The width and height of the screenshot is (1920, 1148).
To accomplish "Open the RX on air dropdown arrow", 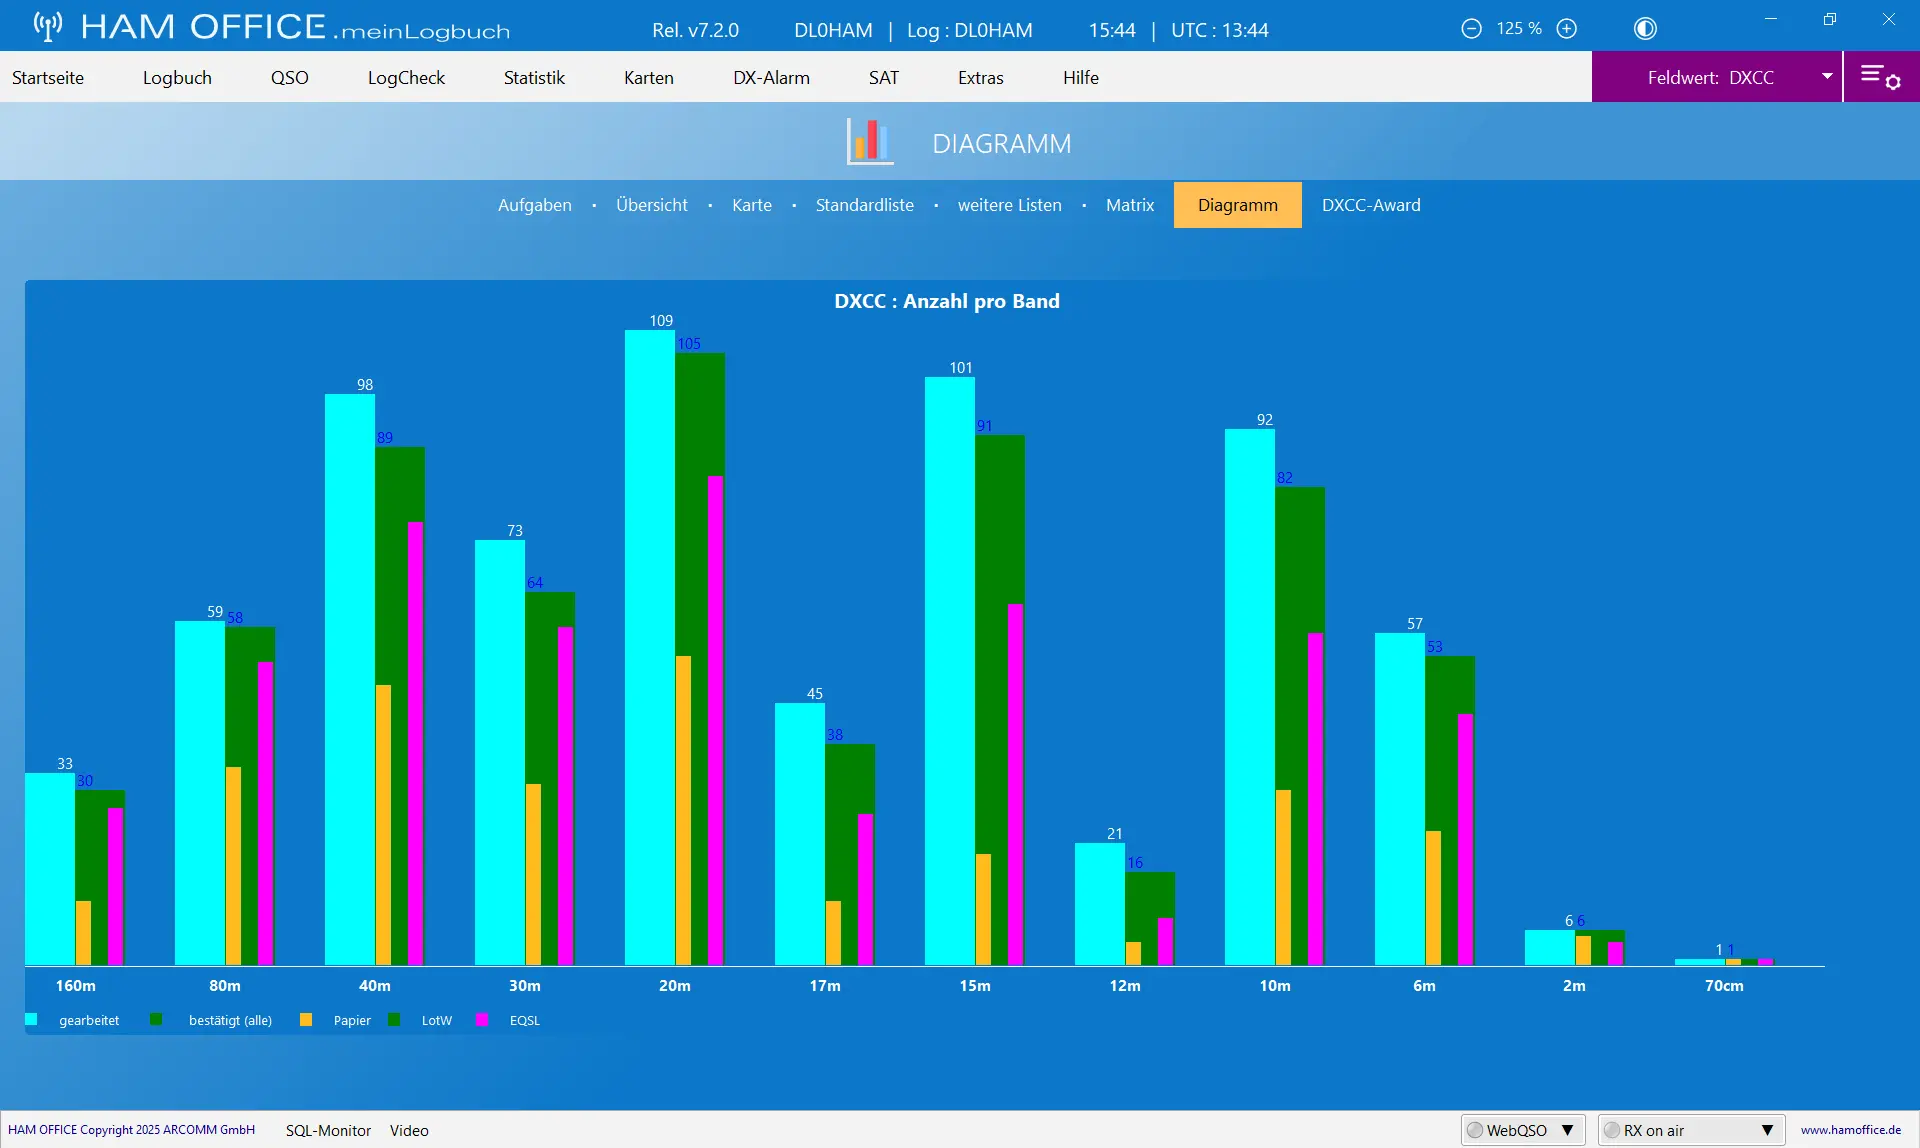I will click(x=1767, y=1130).
